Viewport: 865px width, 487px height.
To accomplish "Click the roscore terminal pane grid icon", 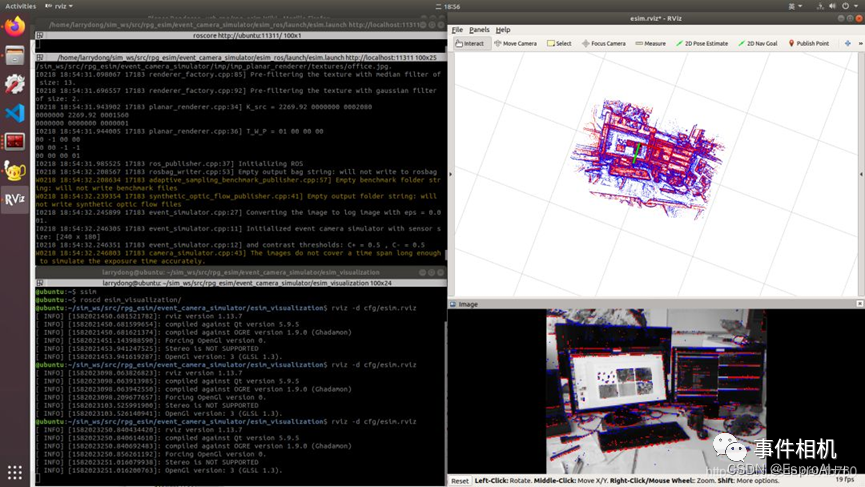I will 40,35.
